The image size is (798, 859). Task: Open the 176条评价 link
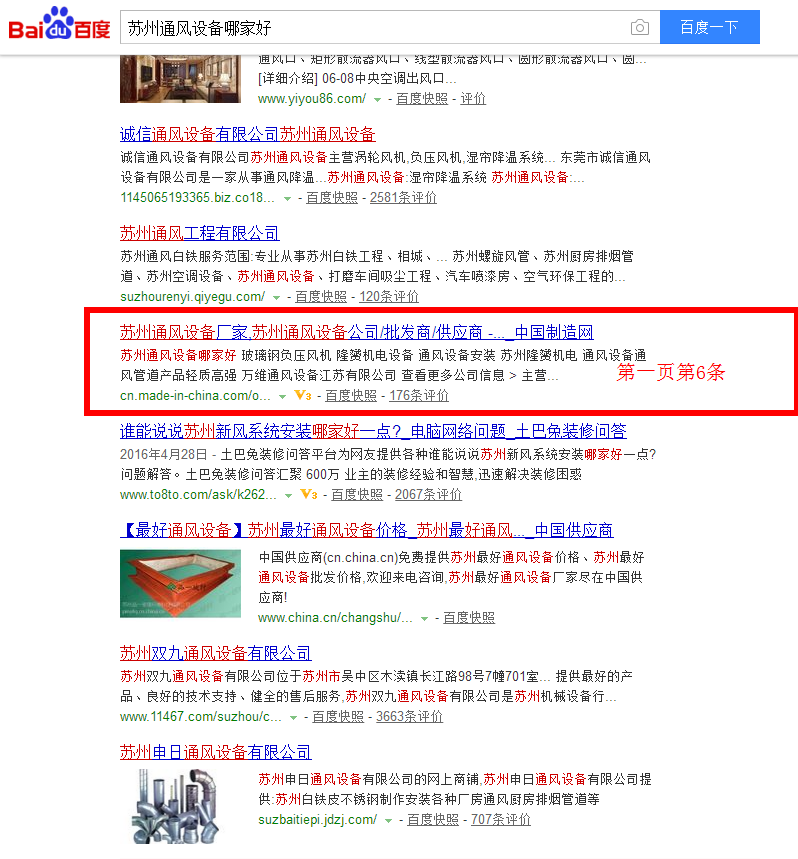(419, 396)
